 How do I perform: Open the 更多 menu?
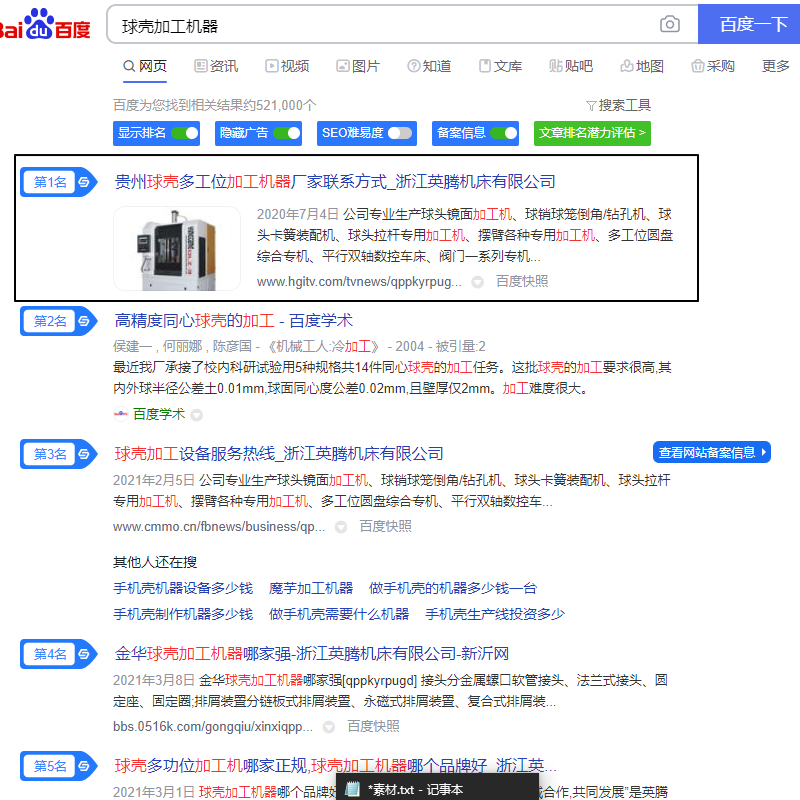click(775, 66)
